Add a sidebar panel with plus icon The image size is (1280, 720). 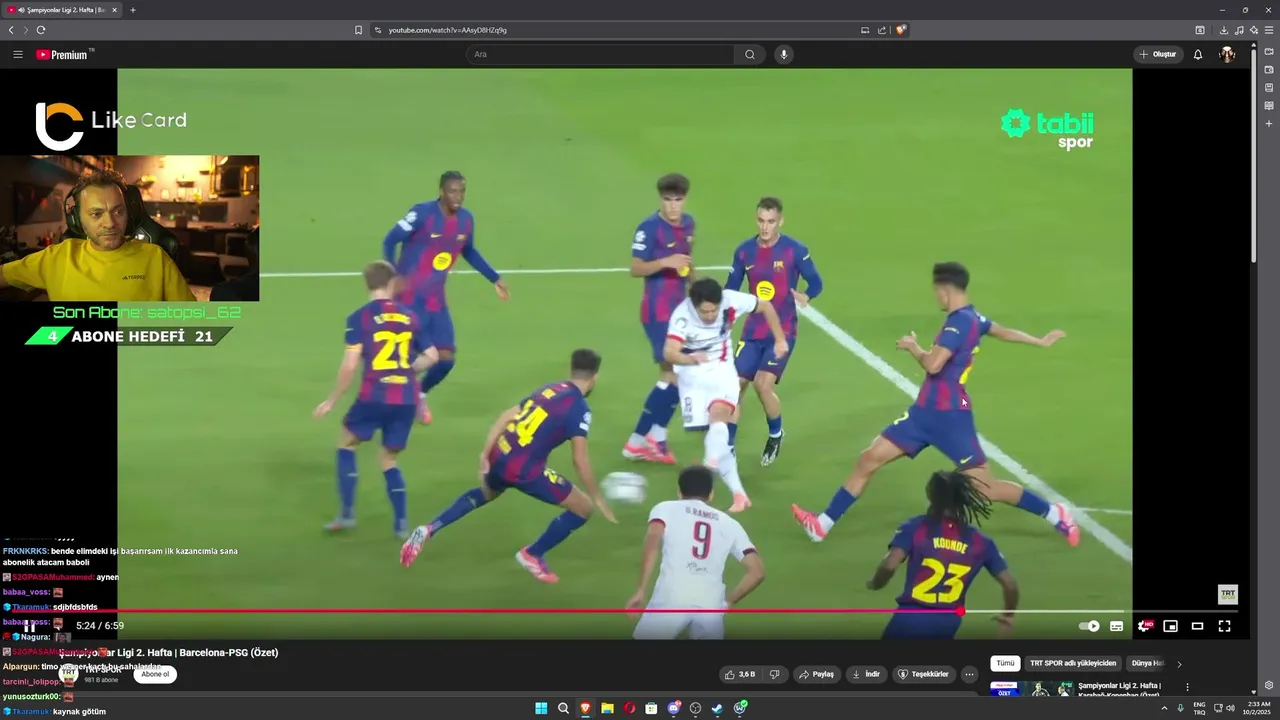tap(1269, 123)
